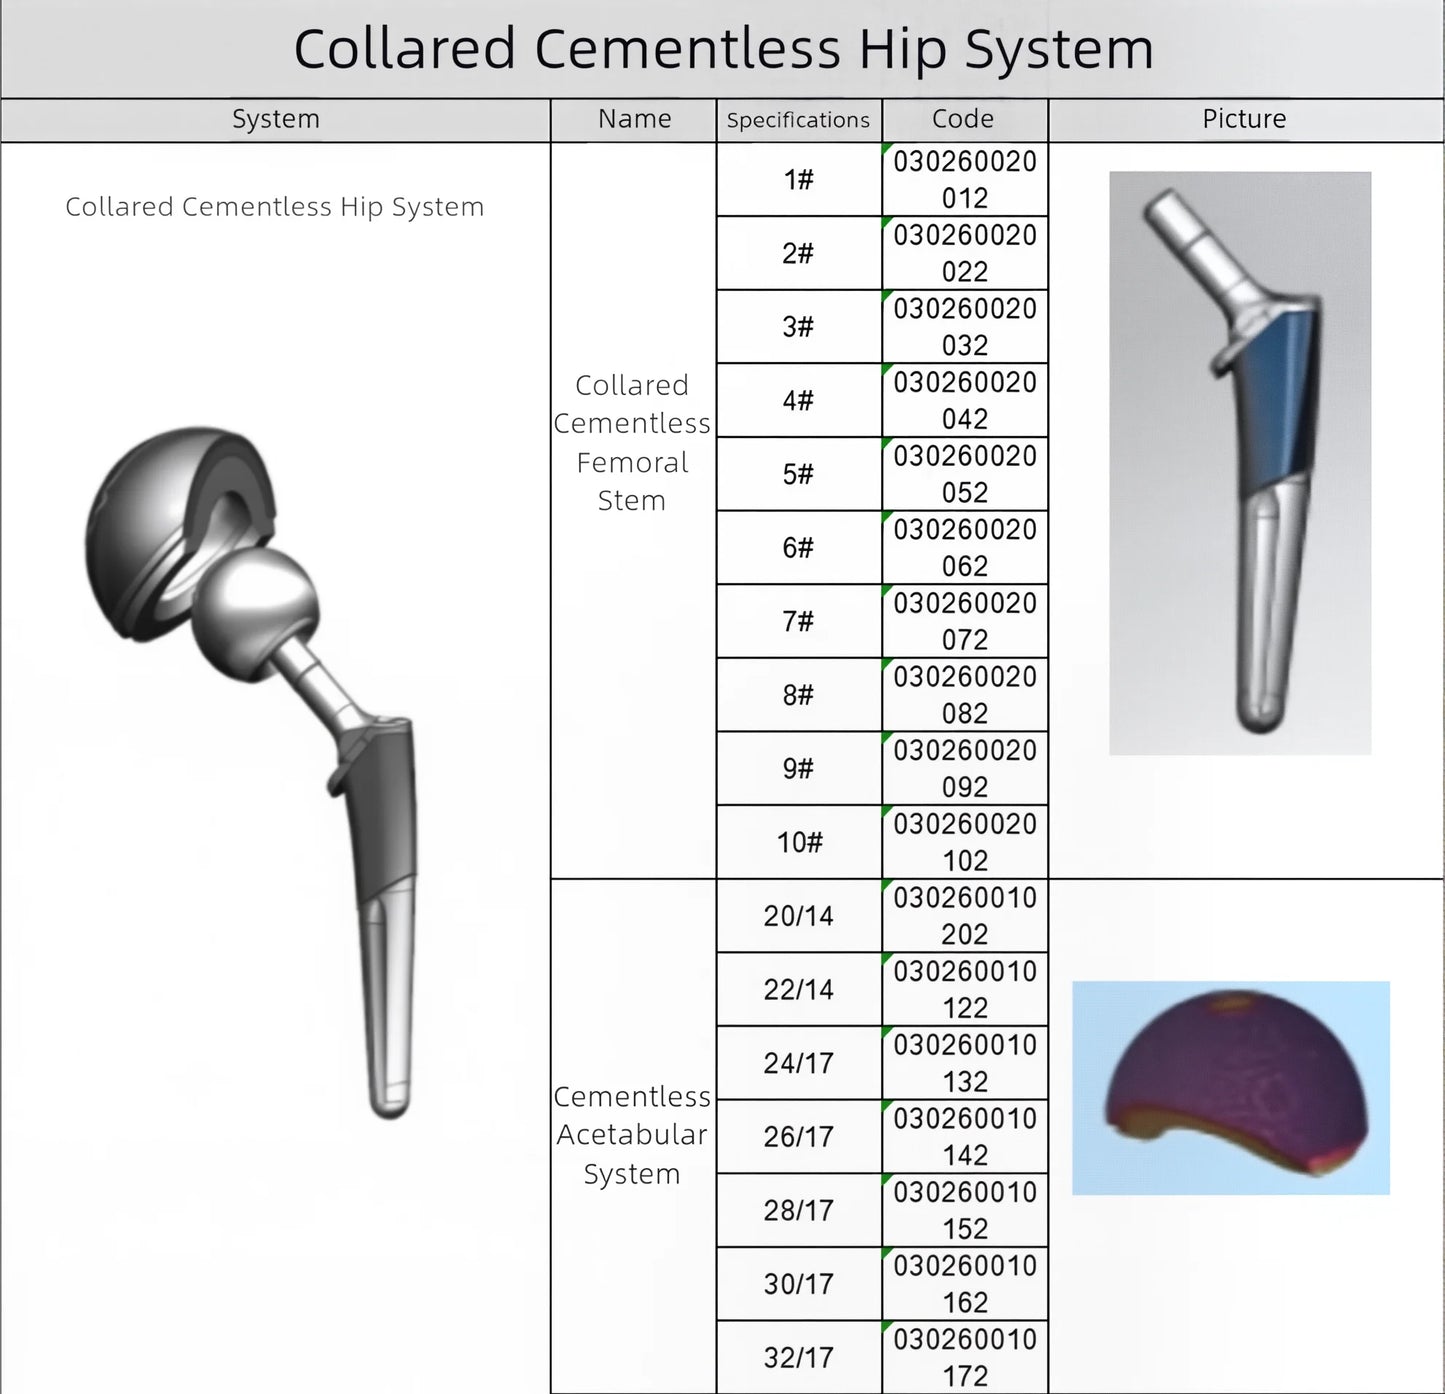Click code cell '030260020 082'

coord(965,695)
